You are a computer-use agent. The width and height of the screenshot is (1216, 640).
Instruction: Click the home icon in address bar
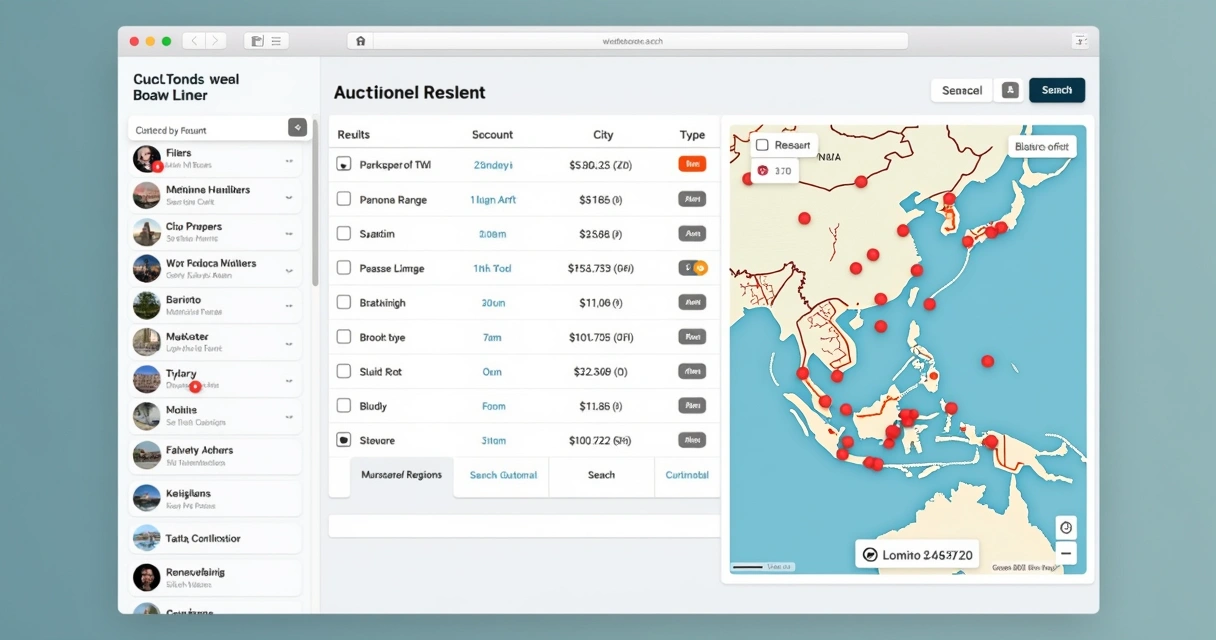click(360, 41)
